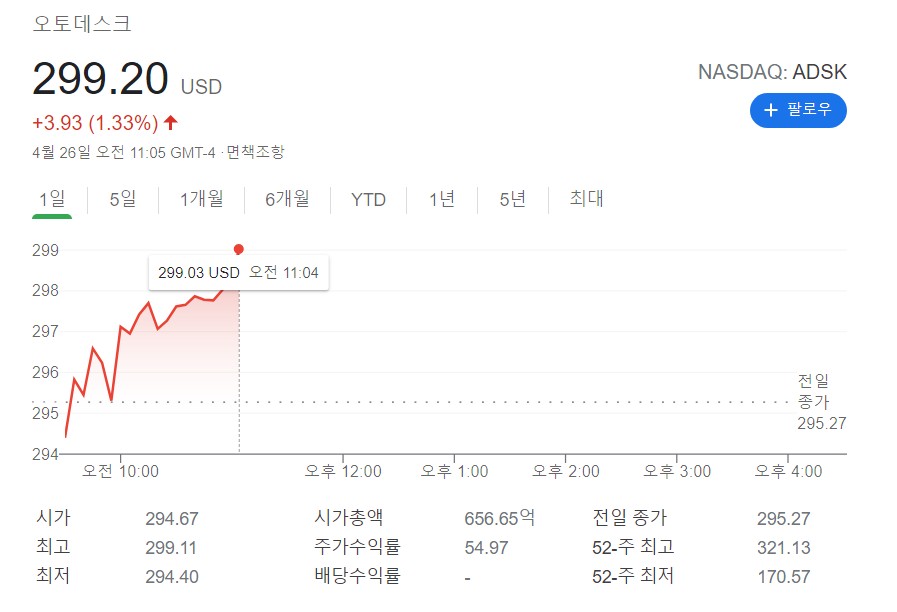Click the 전일 종가 295.27 chart label
The image size is (897, 612).
click(x=821, y=402)
